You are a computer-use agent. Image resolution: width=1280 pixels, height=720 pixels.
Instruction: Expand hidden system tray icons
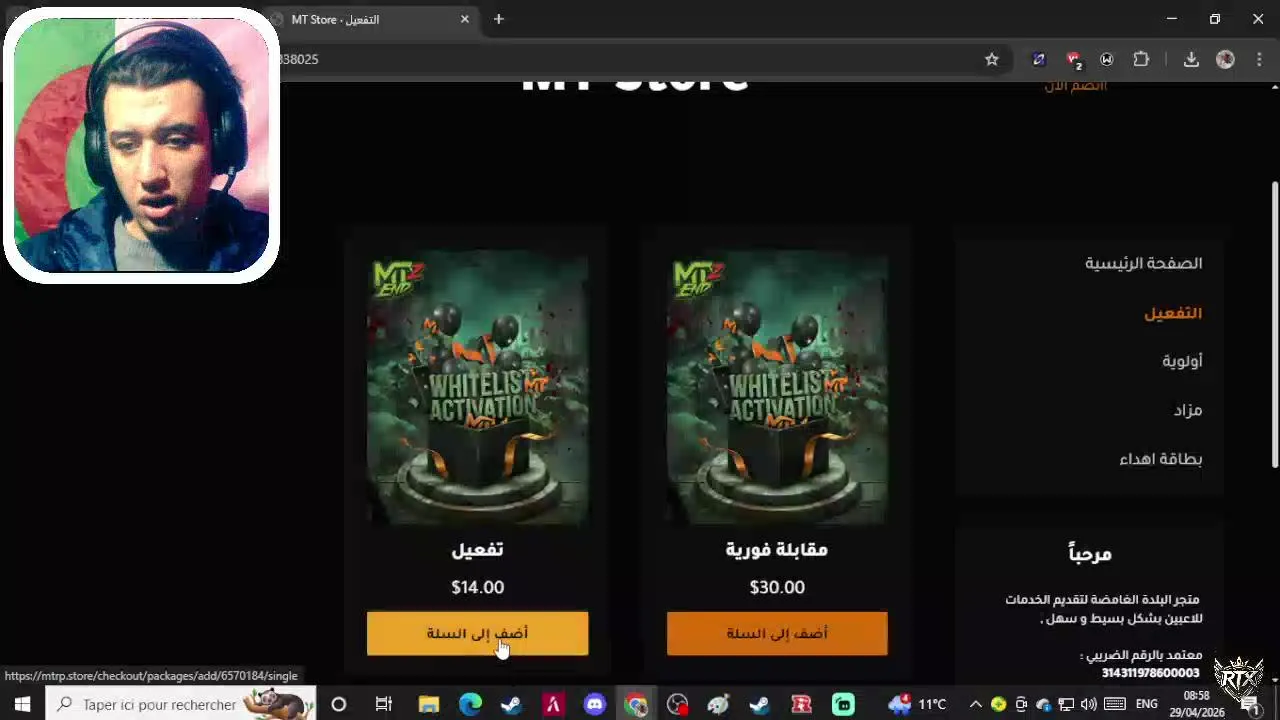(976, 704)
